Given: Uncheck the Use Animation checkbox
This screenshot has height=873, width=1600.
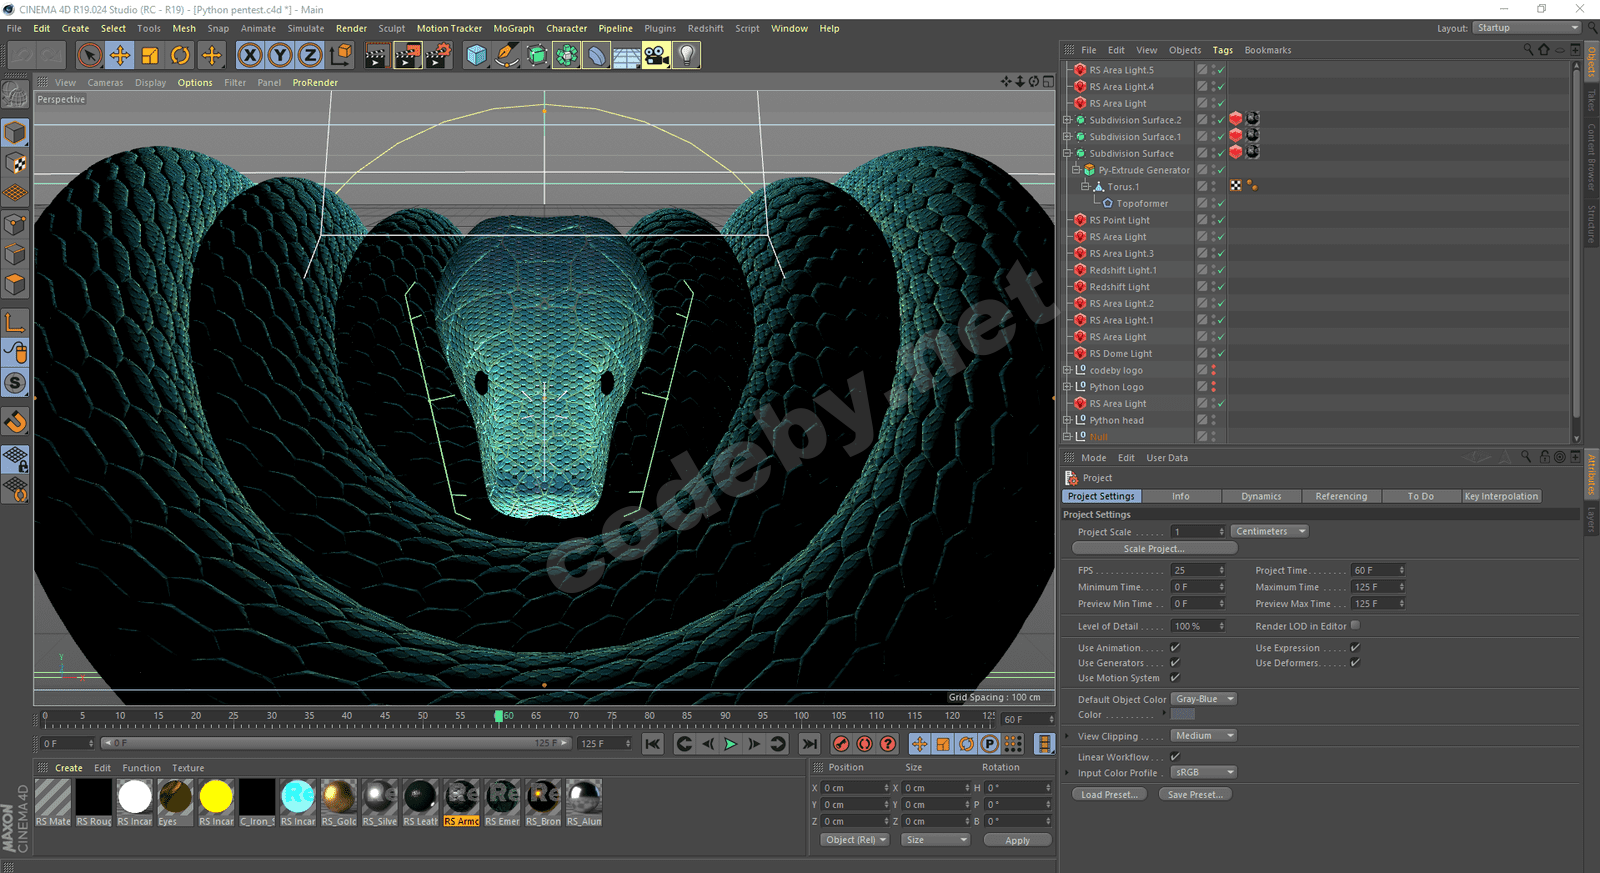Looking at the screenshot, I should [x=1175, y=647].
